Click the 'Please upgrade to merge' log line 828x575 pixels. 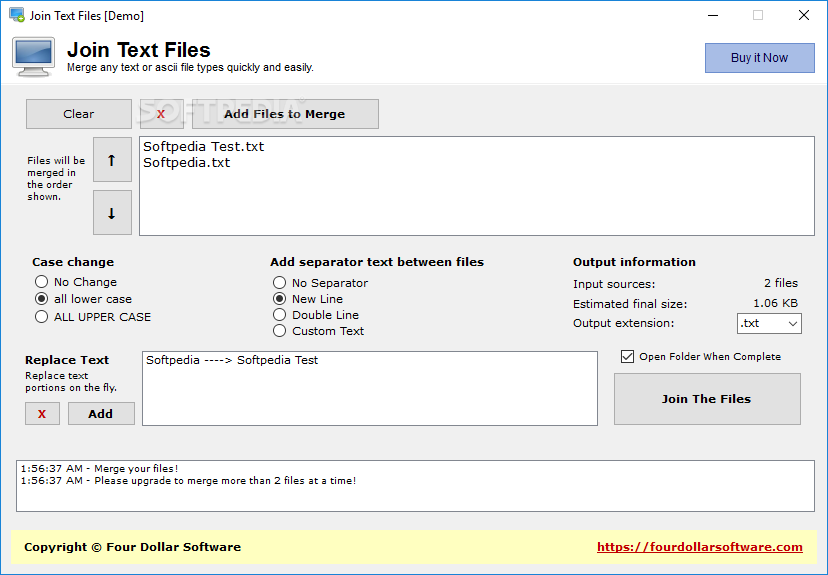coord(189,480)
